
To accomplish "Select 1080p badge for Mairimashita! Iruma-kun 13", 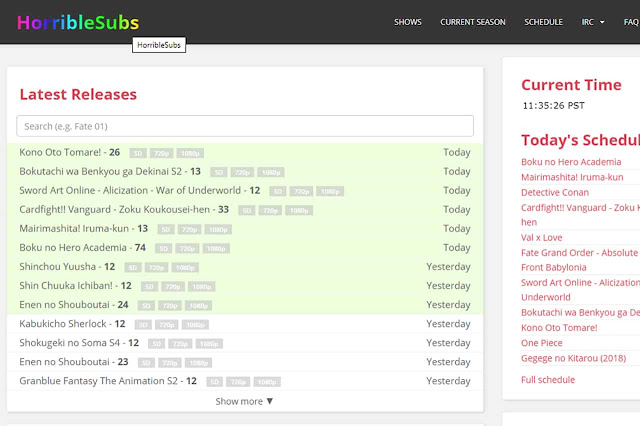I will (x=218, y=230).
